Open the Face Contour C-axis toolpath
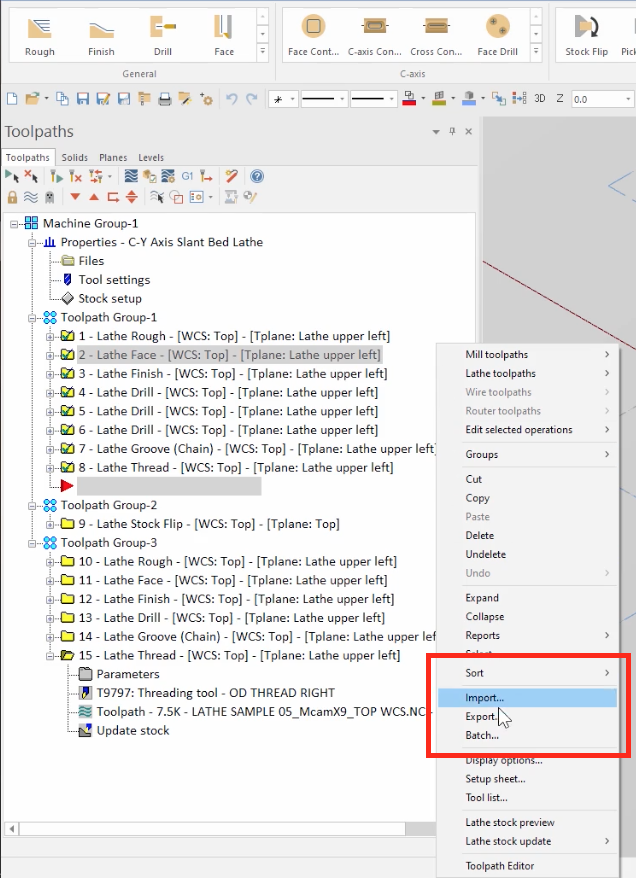Image resolution: width=636 pixels, height=886 pixels. [x=313, y=36]
